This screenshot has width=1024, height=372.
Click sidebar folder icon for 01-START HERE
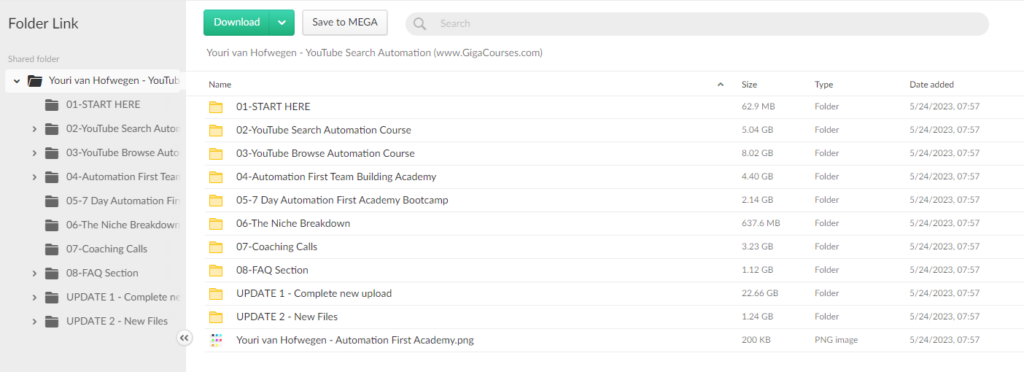pyautogui.click(x=52, y=104)
